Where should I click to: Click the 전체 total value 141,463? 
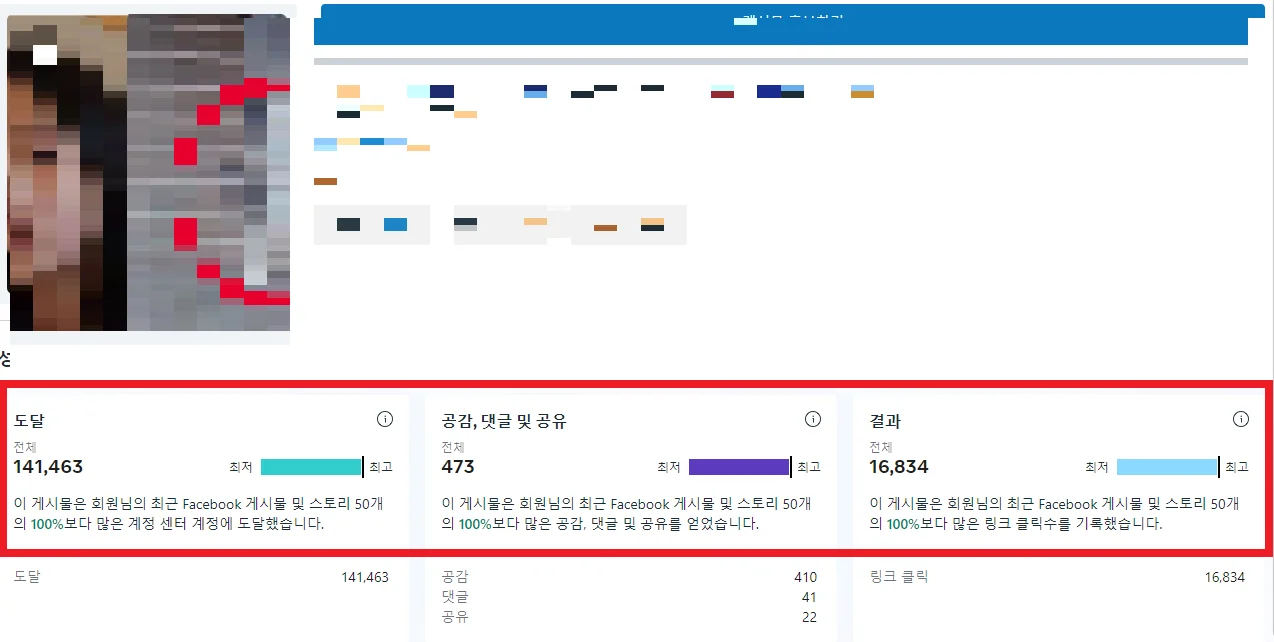click(48, 466)
